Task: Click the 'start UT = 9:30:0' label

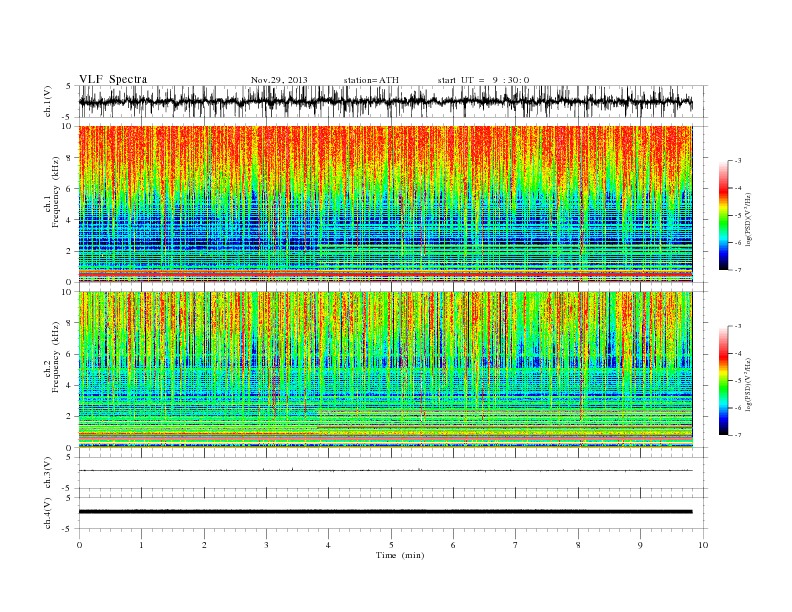Action: coord(483,80)
